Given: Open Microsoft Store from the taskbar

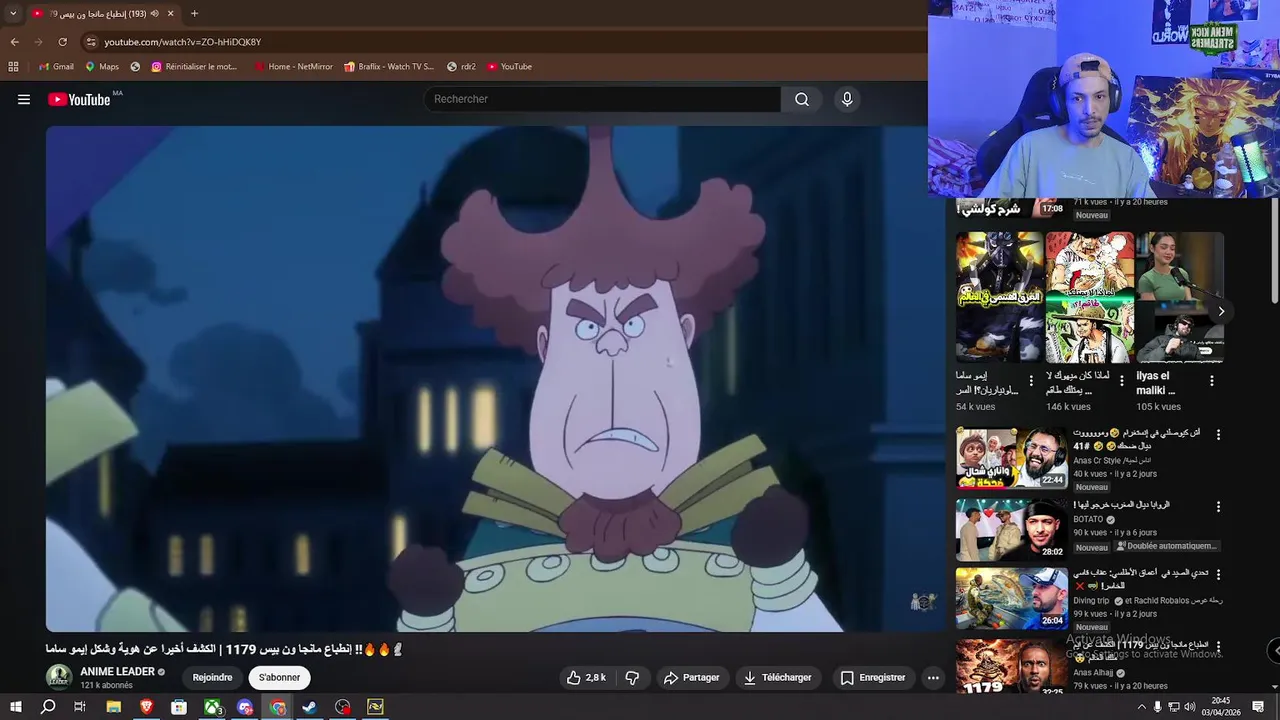Looking at the screenshot, I should [x=179, y=707].
